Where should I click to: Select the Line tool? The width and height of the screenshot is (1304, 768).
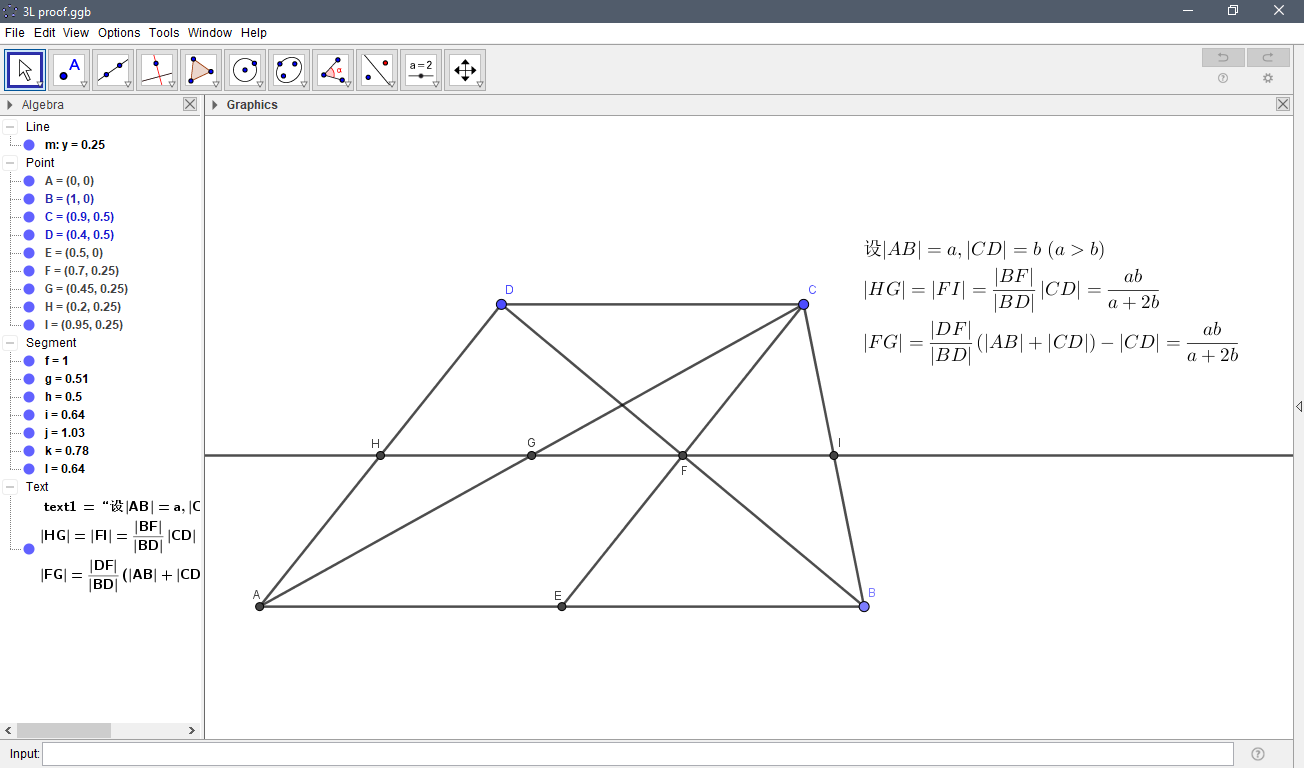tap(113, 69)
